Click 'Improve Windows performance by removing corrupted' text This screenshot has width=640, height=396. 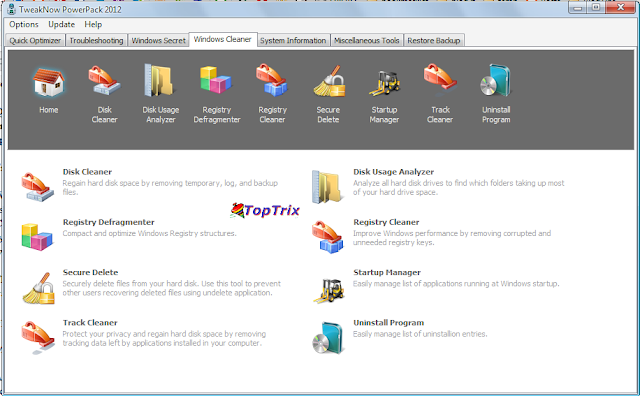452,238
